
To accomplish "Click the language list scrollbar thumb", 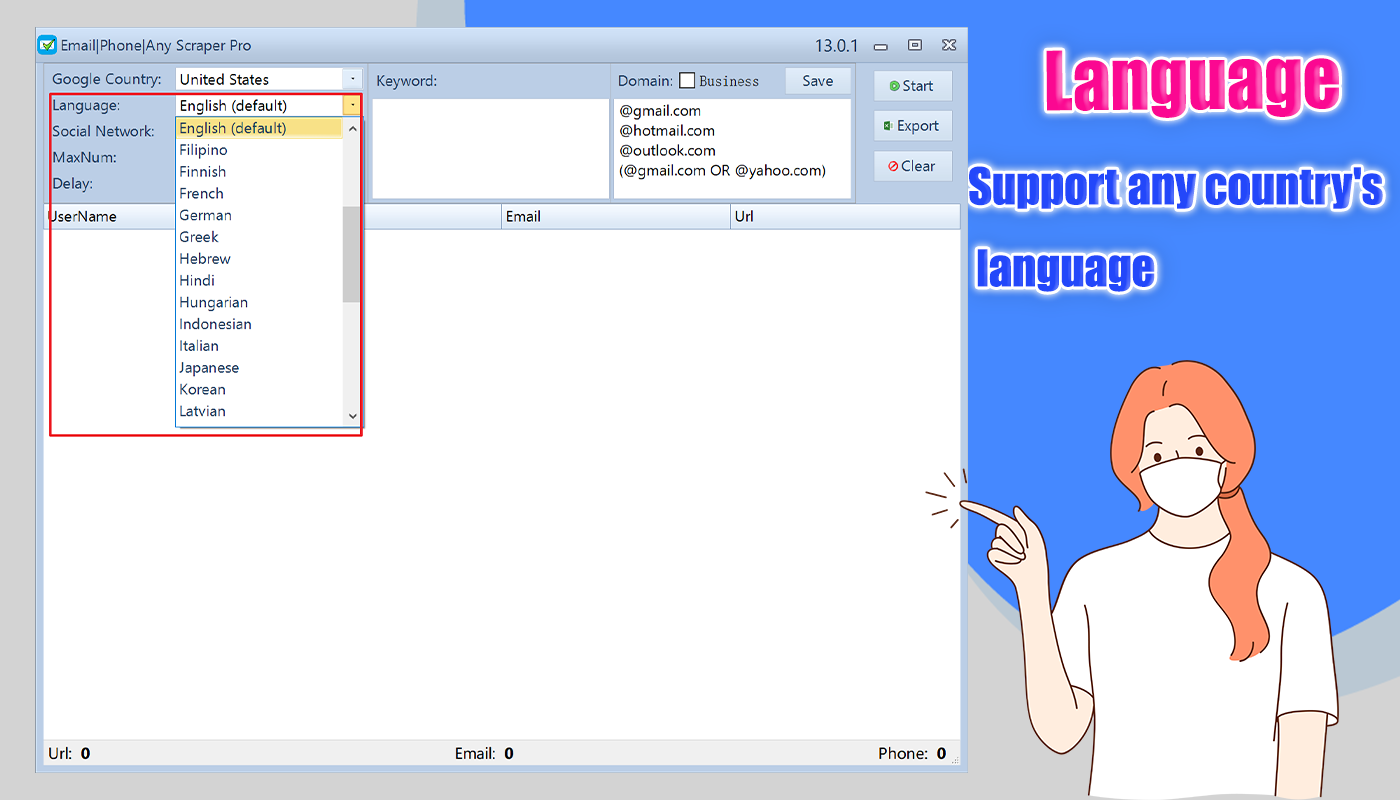I will (351, 254).
